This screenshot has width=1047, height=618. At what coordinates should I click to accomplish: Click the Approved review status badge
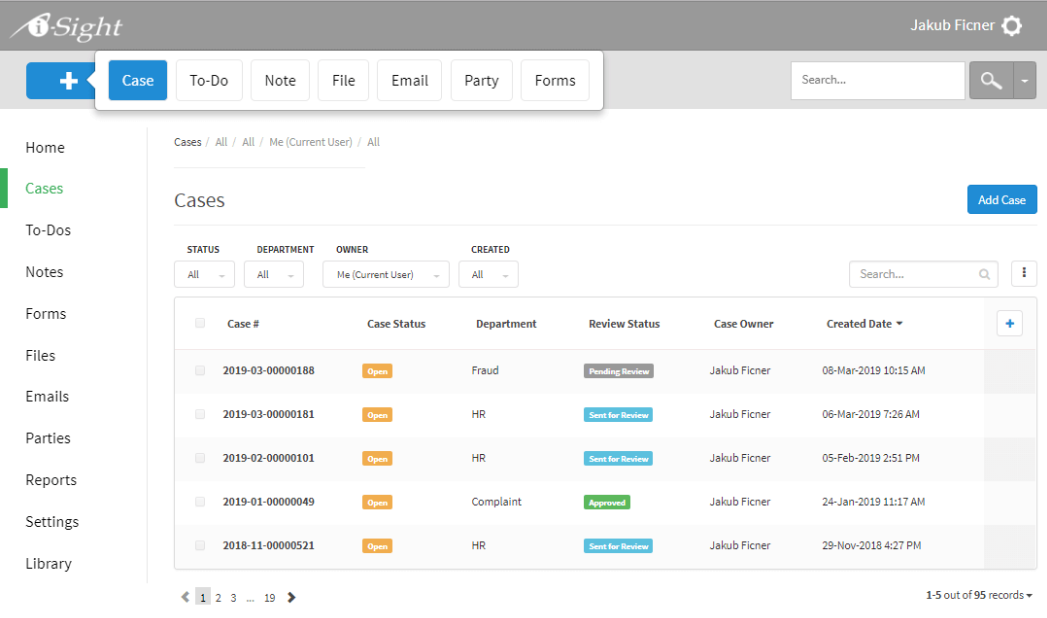(606, 503)
